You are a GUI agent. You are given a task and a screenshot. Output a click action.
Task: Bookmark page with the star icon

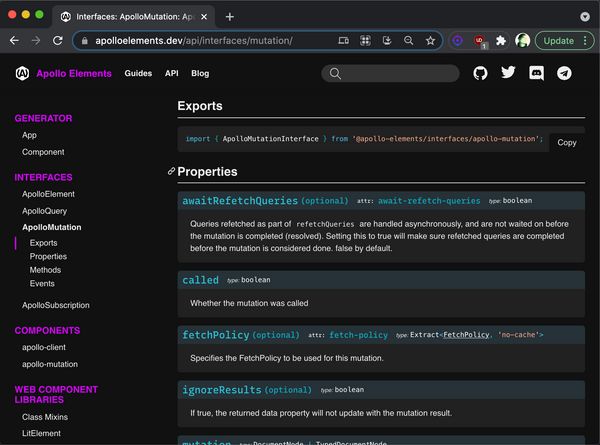(x=430, y=41)
